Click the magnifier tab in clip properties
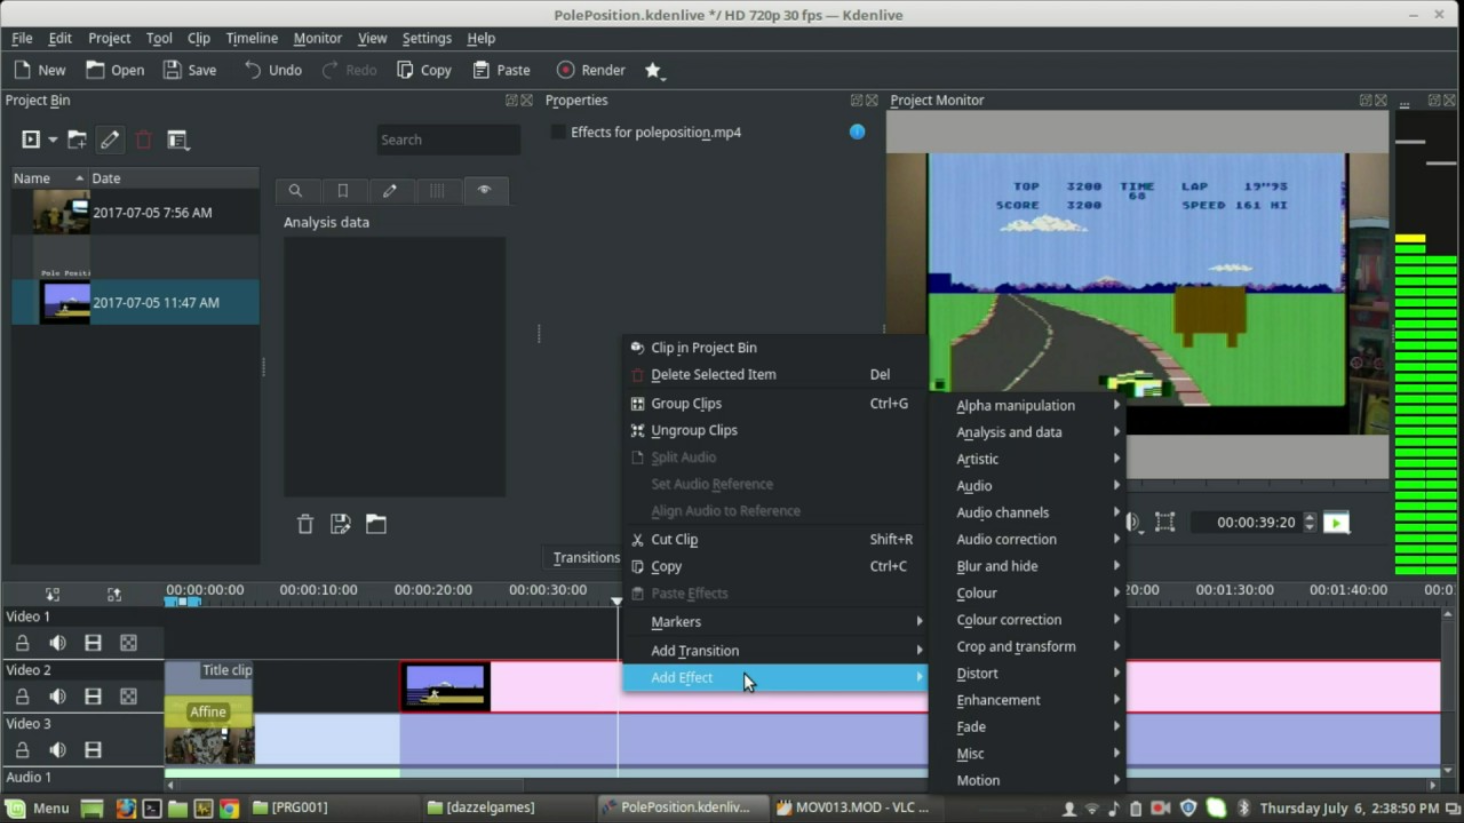1464x823 pixels. 296,190
